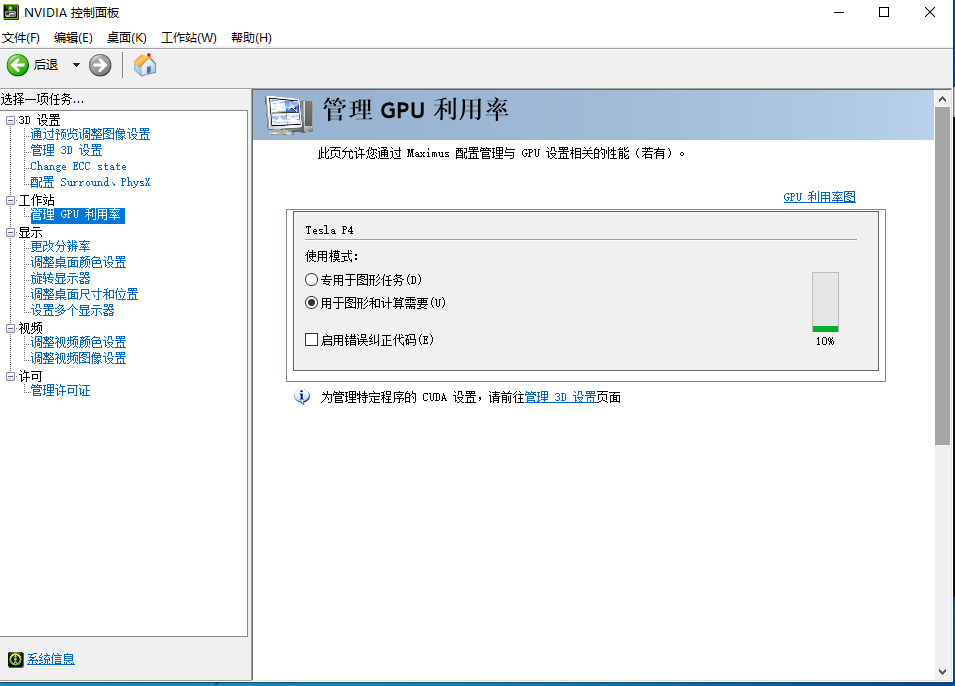Open 设置多个显示器 task
Screen dimensions: 955x686
pos(72,310)
